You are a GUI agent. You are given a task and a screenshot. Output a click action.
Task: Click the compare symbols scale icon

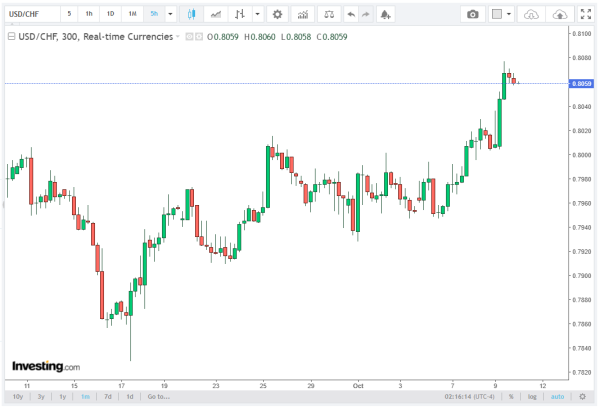click(329, 15)
